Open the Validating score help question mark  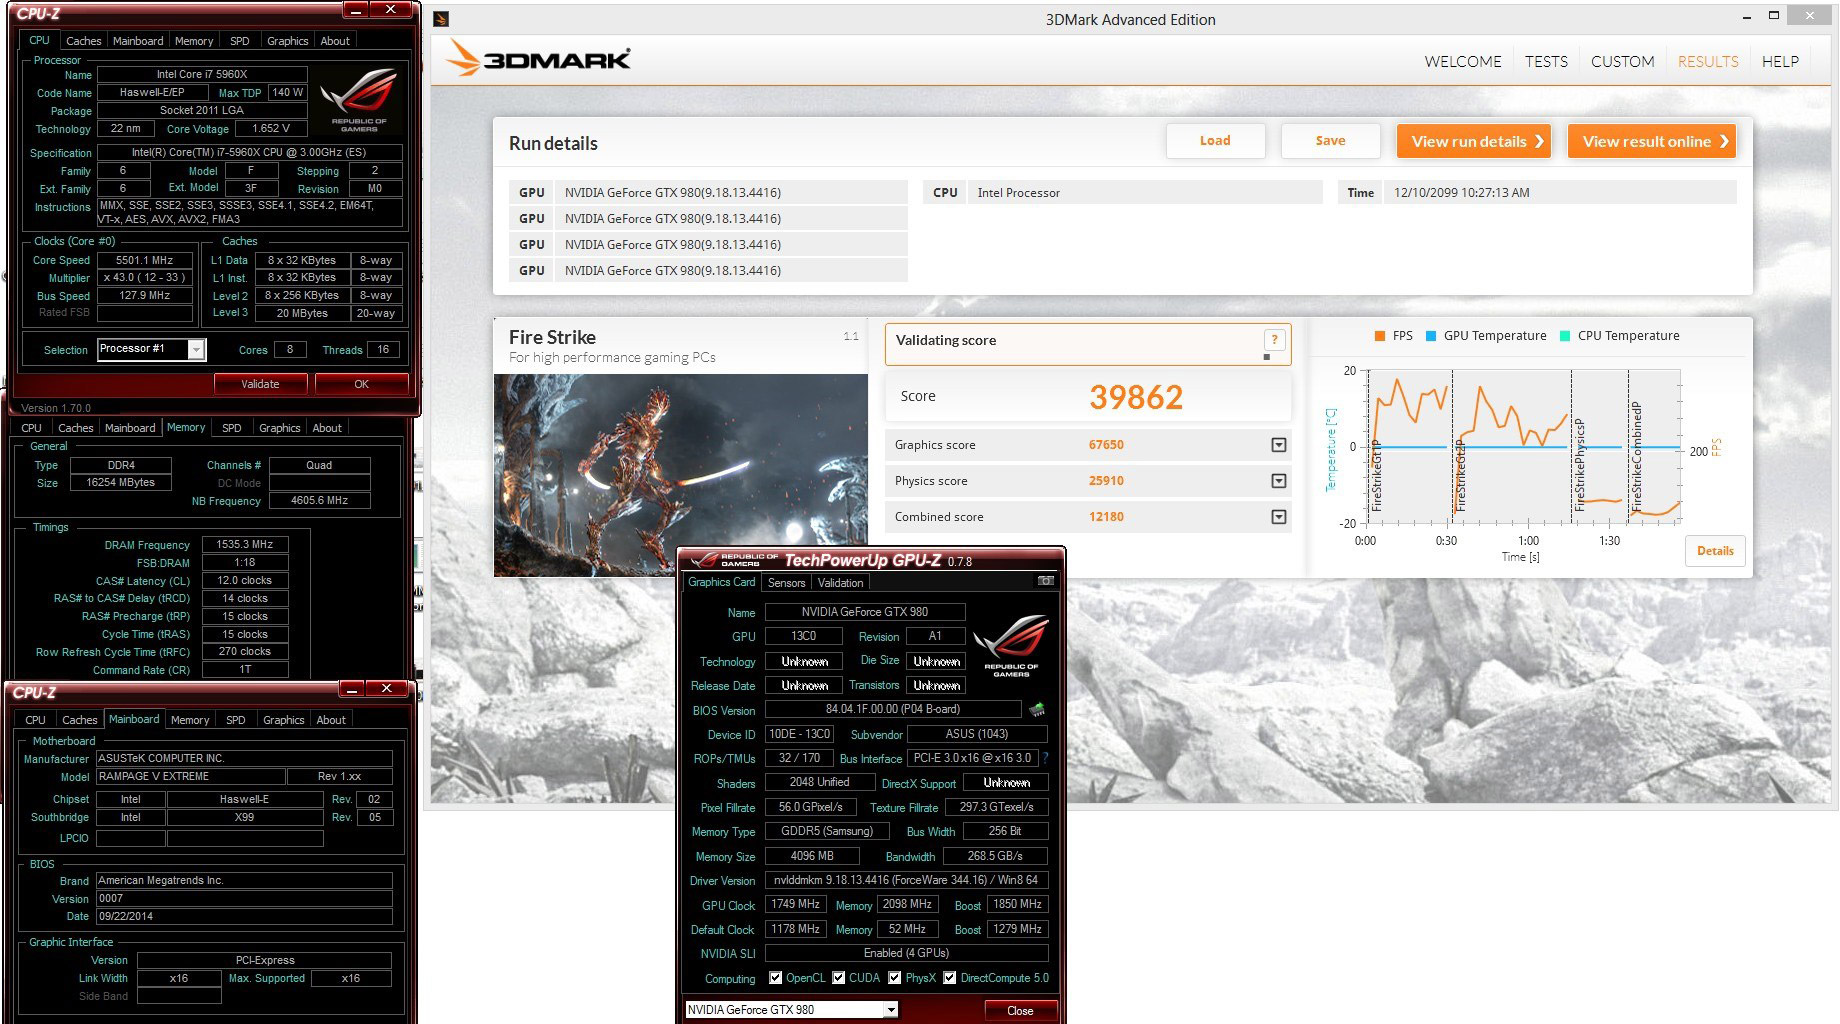click(x=1274, y=340)
